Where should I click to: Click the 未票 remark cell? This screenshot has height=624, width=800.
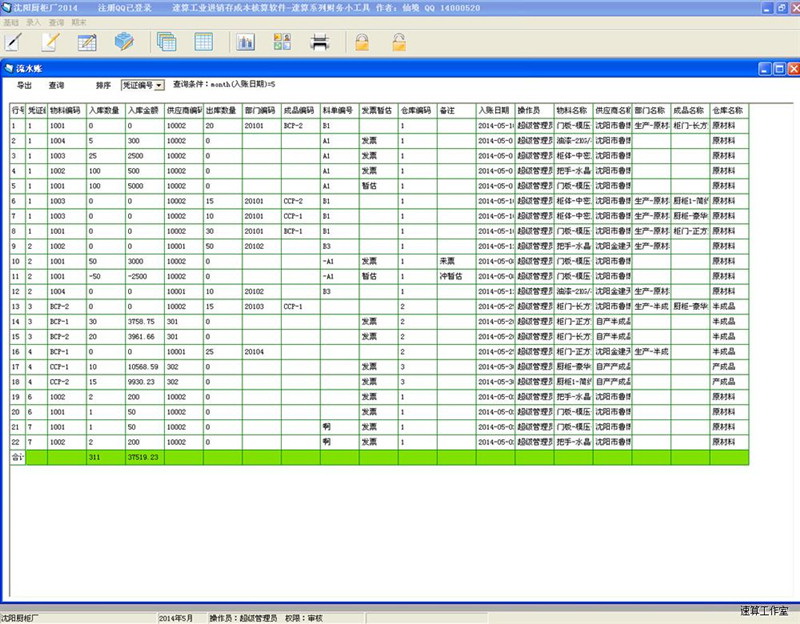coord(457,261)
